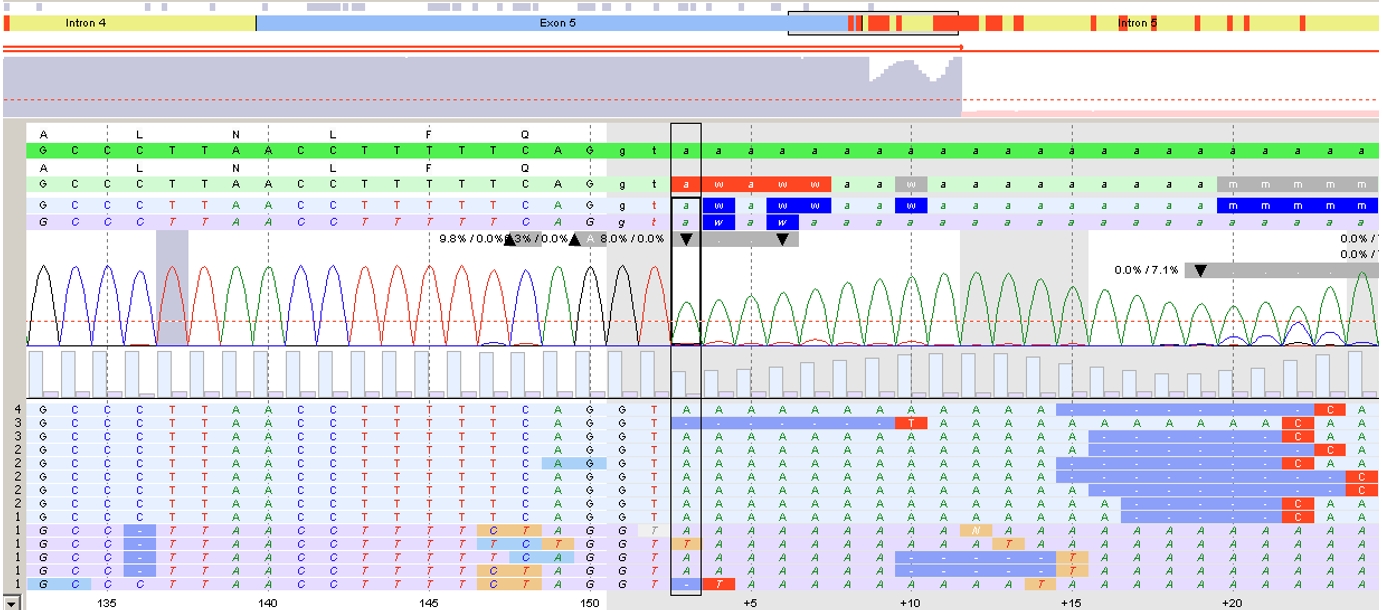Select the red C mismatch in the top read row
Viewport: 1382px width, 610px height.
(1330, 409)
